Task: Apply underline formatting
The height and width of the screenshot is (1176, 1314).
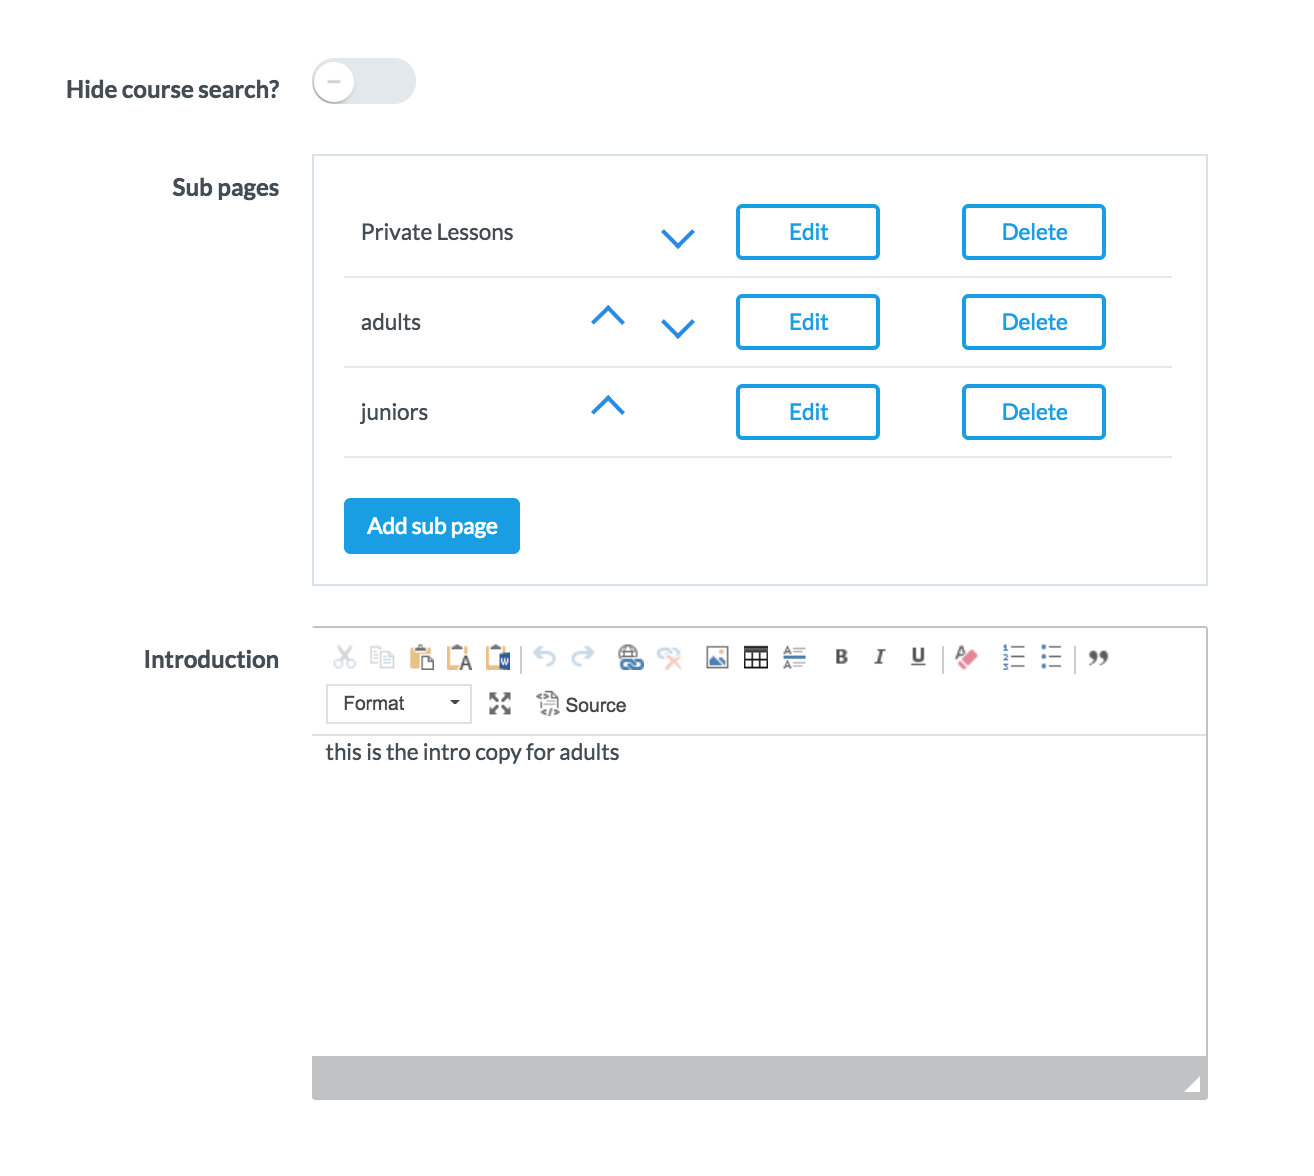Action: [x=918, y=657]
